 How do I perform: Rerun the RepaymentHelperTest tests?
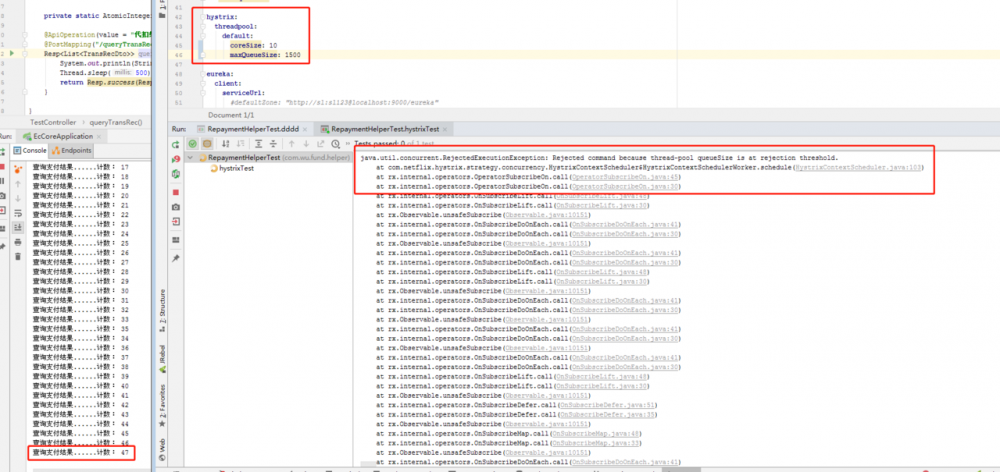pos(175,145)
